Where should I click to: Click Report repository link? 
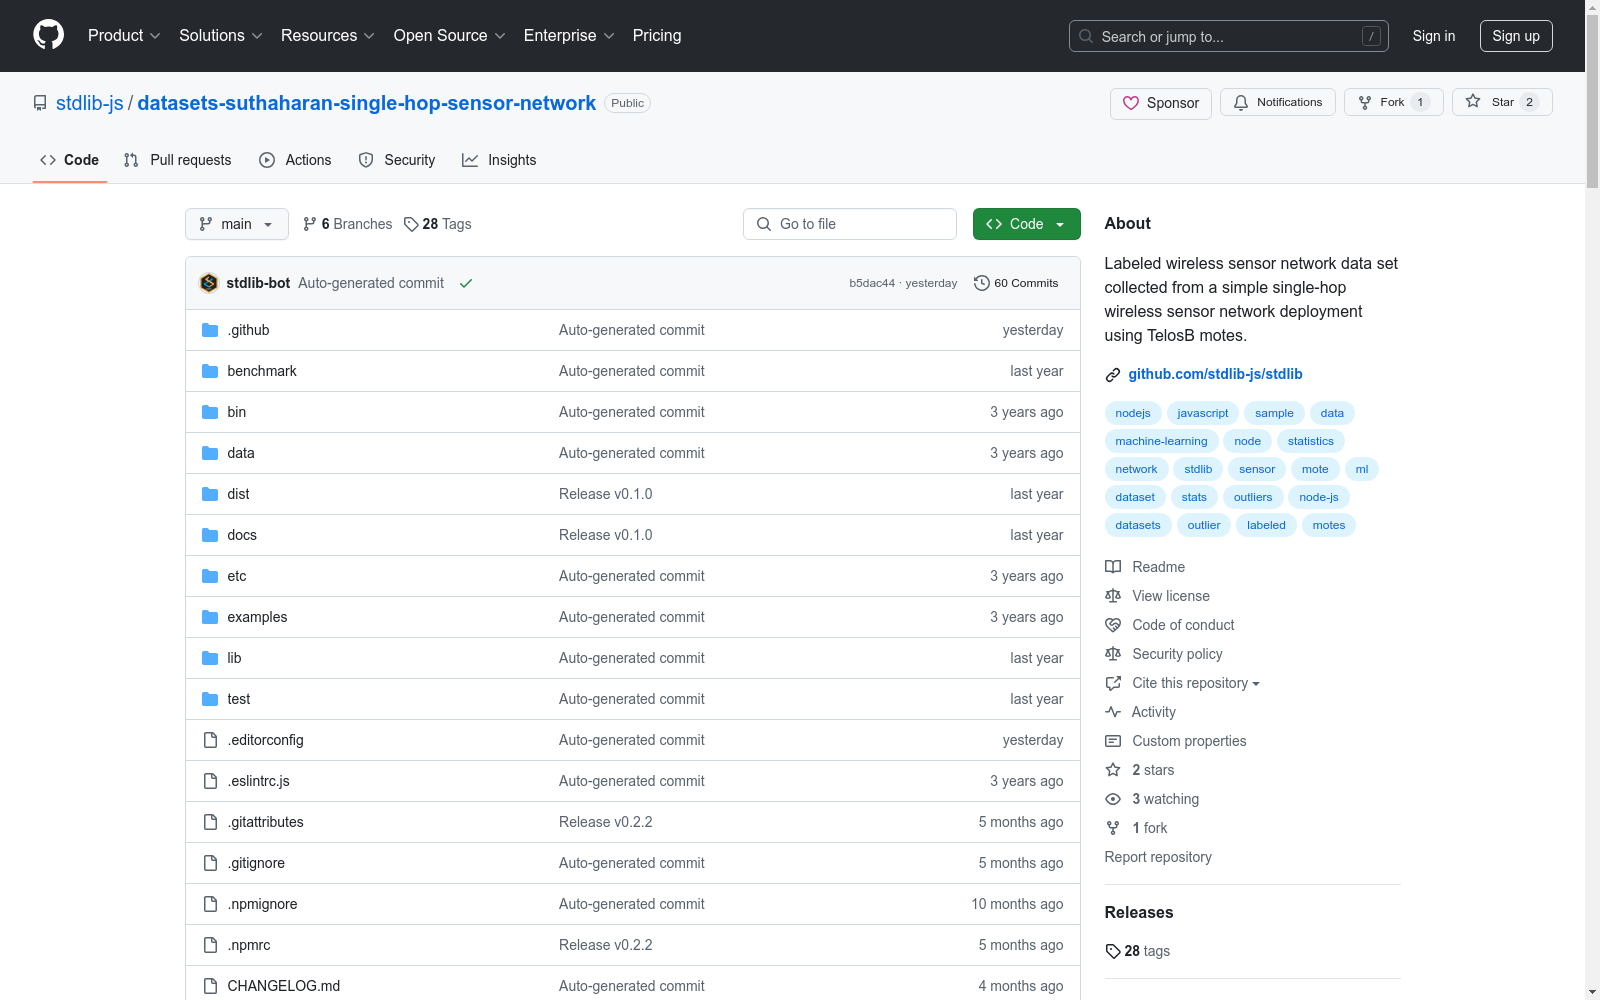pos(1158,857)
